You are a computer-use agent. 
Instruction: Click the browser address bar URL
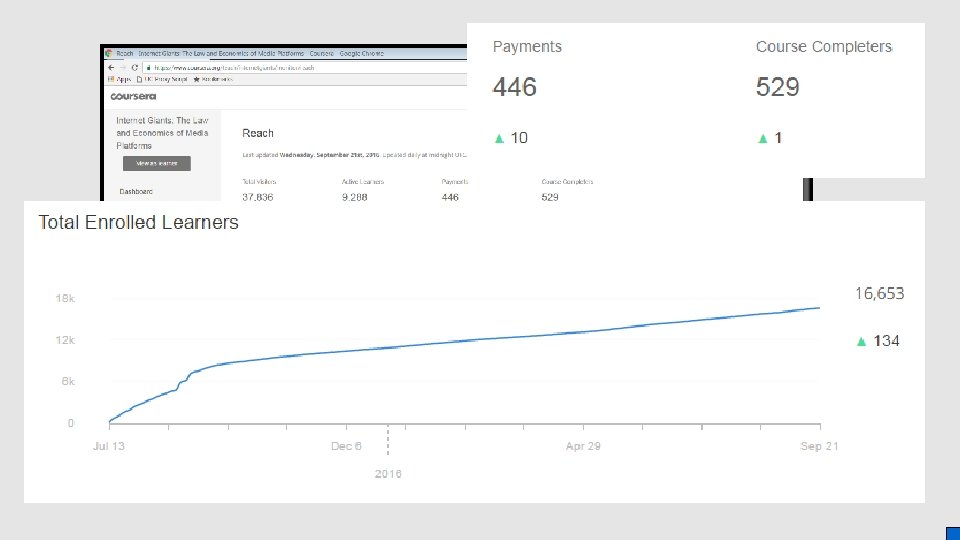(234, 68)
